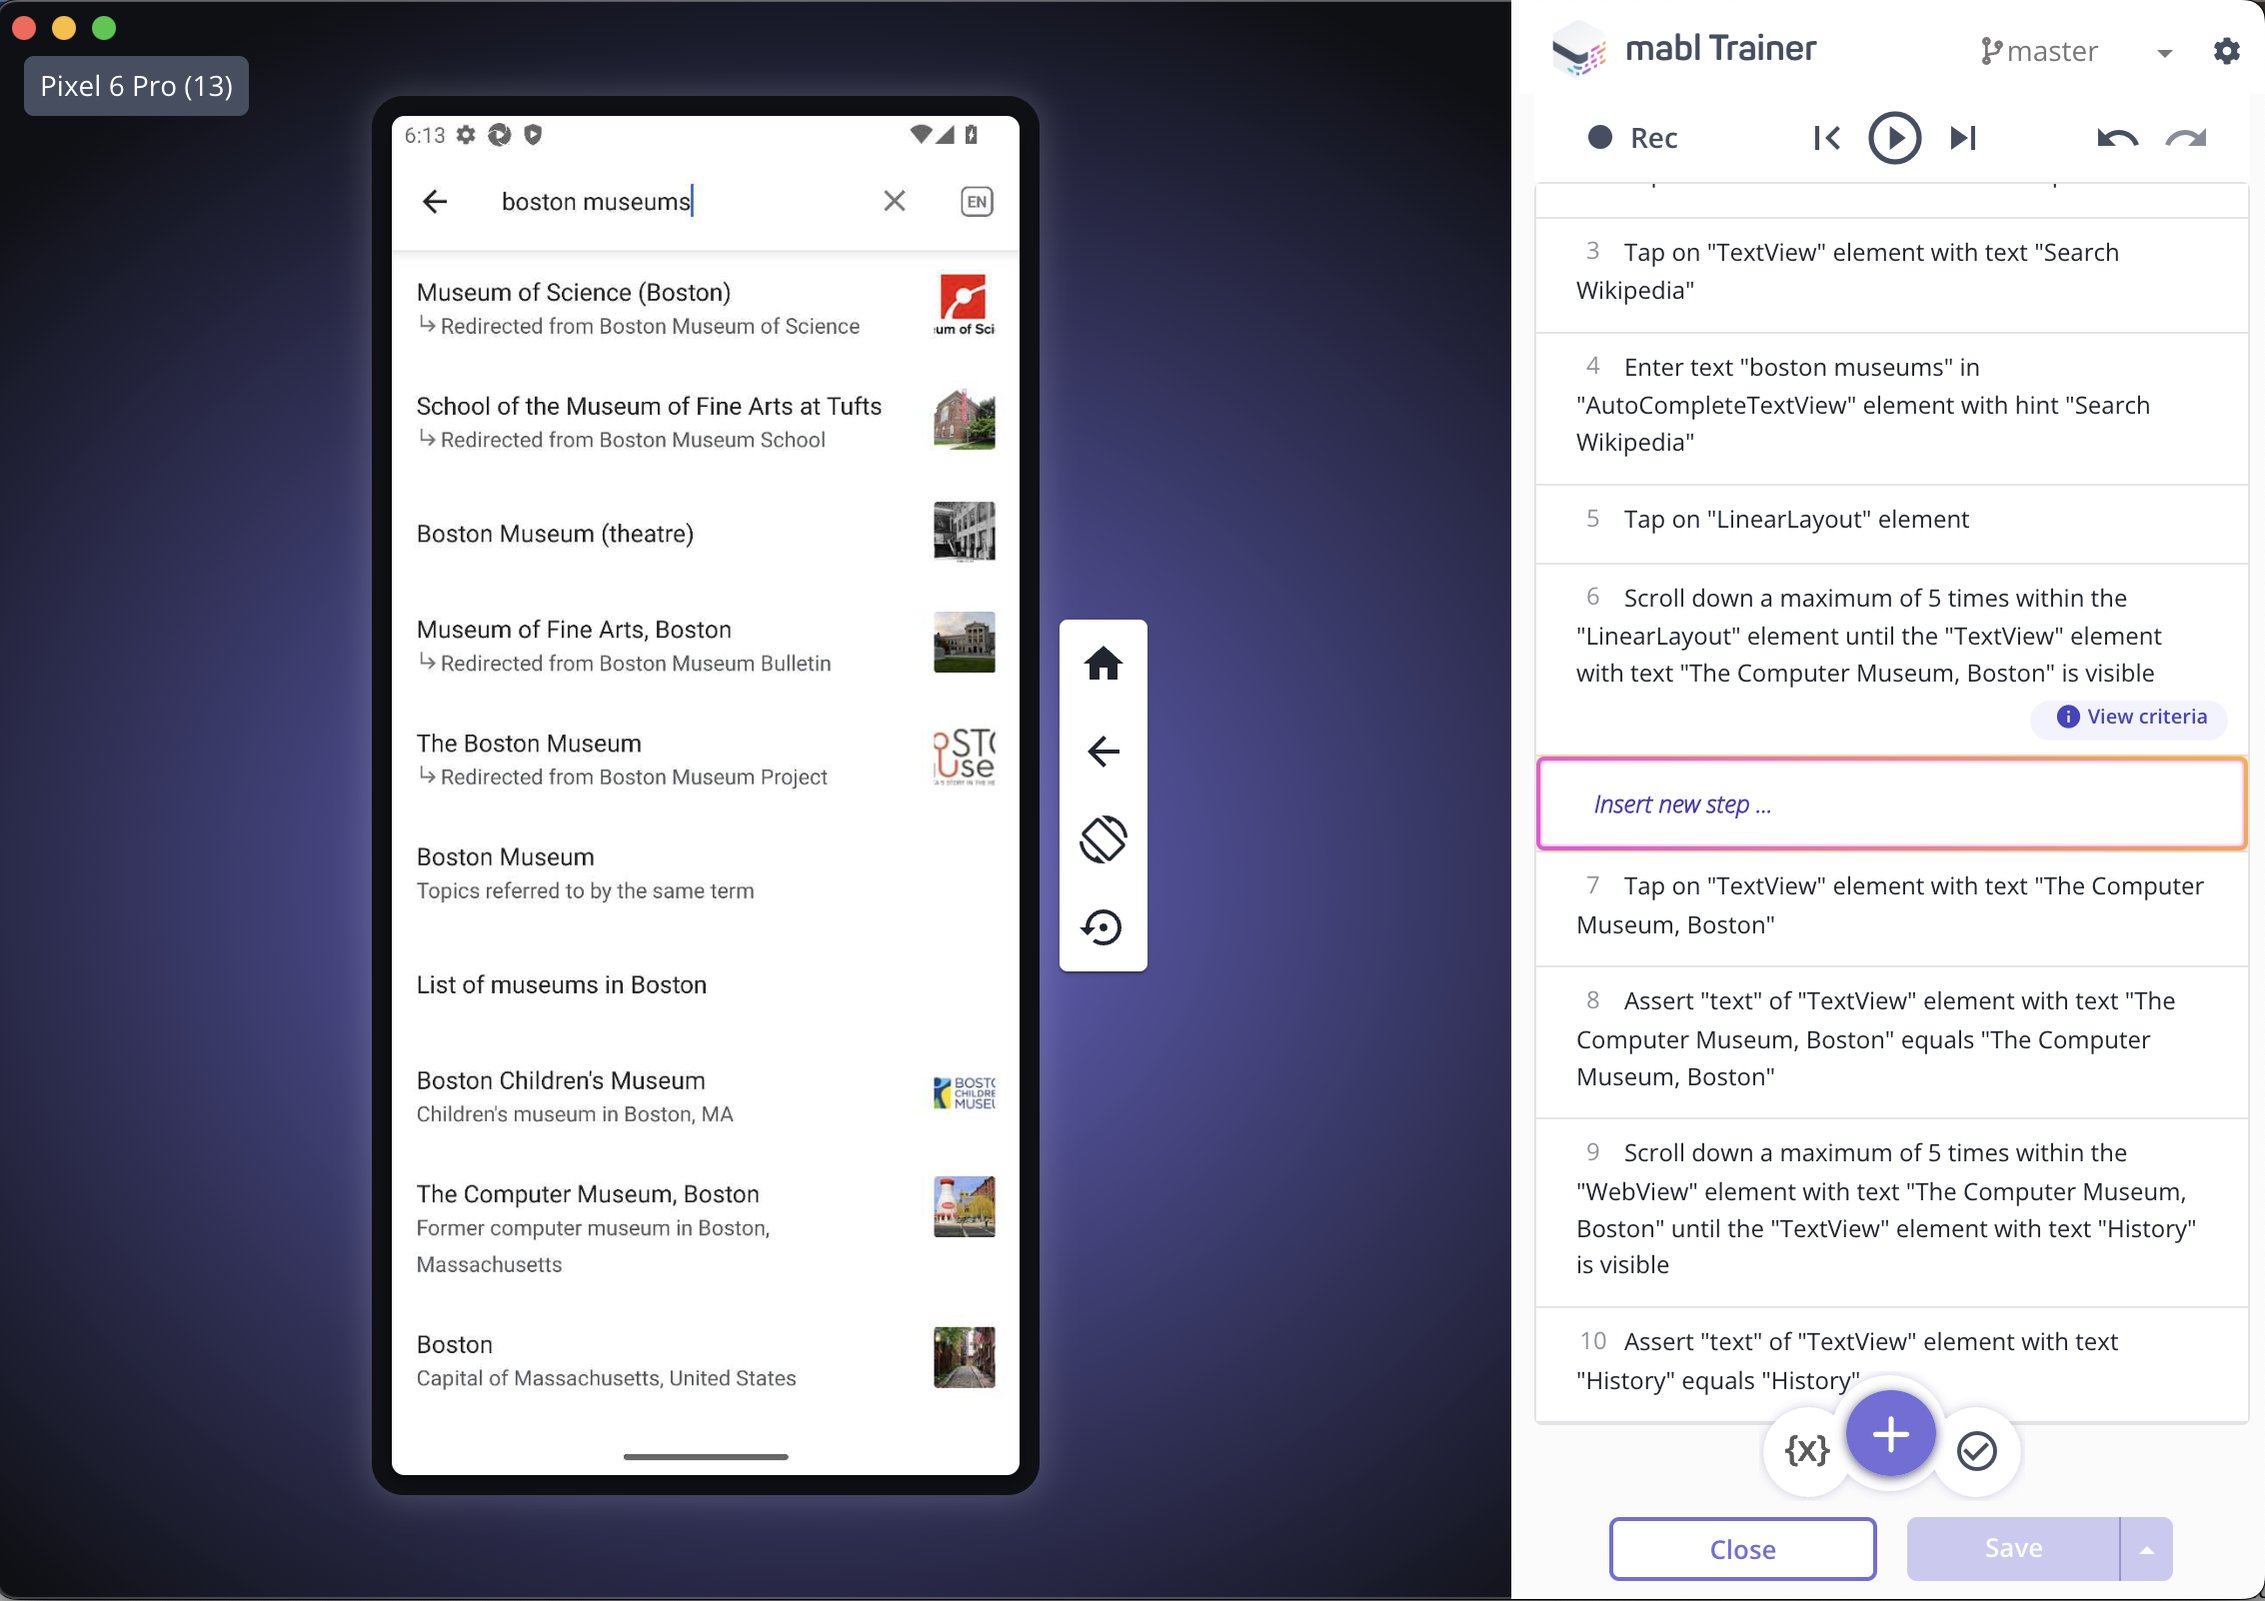Viewport: 2265px width, 1601px height.
Task: Select the master branch dropdown
Action: pos(2076,50)
